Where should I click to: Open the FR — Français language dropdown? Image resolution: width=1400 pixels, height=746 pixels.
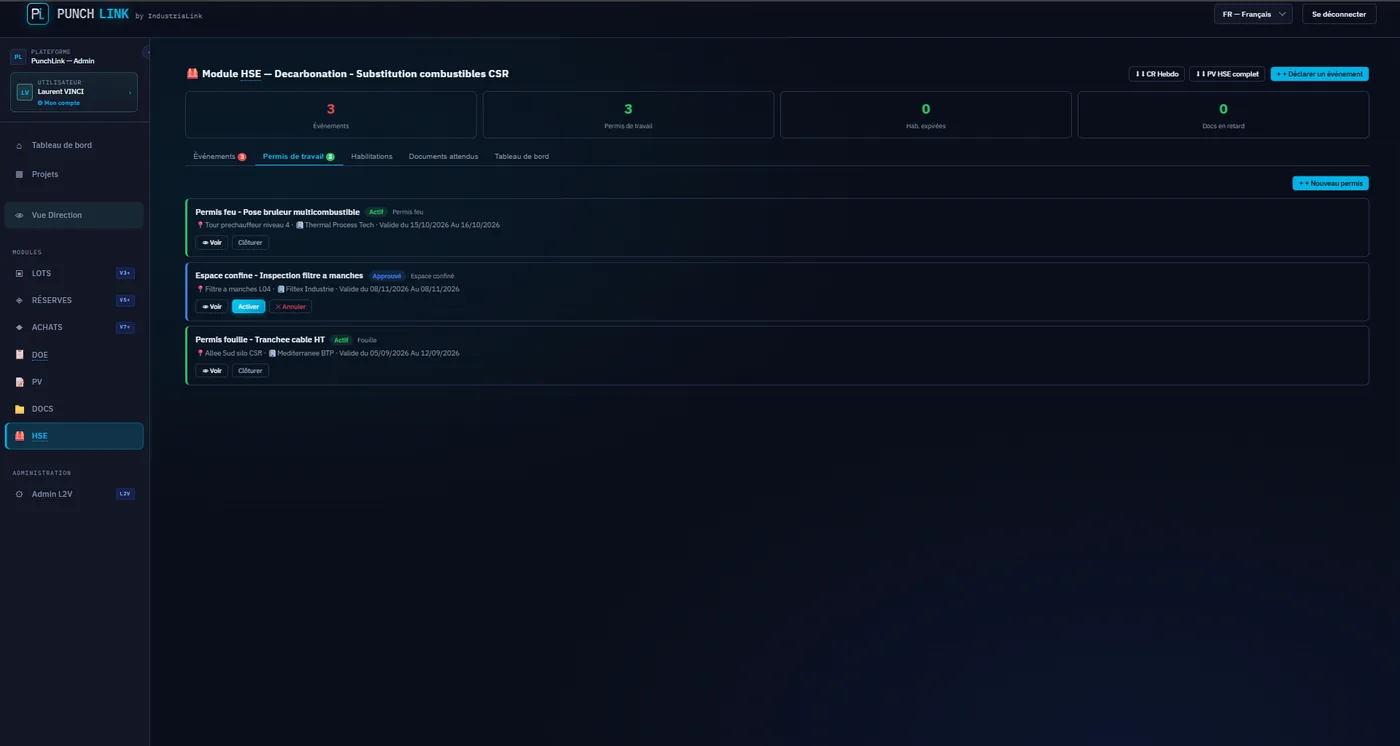coord(1253,14)
